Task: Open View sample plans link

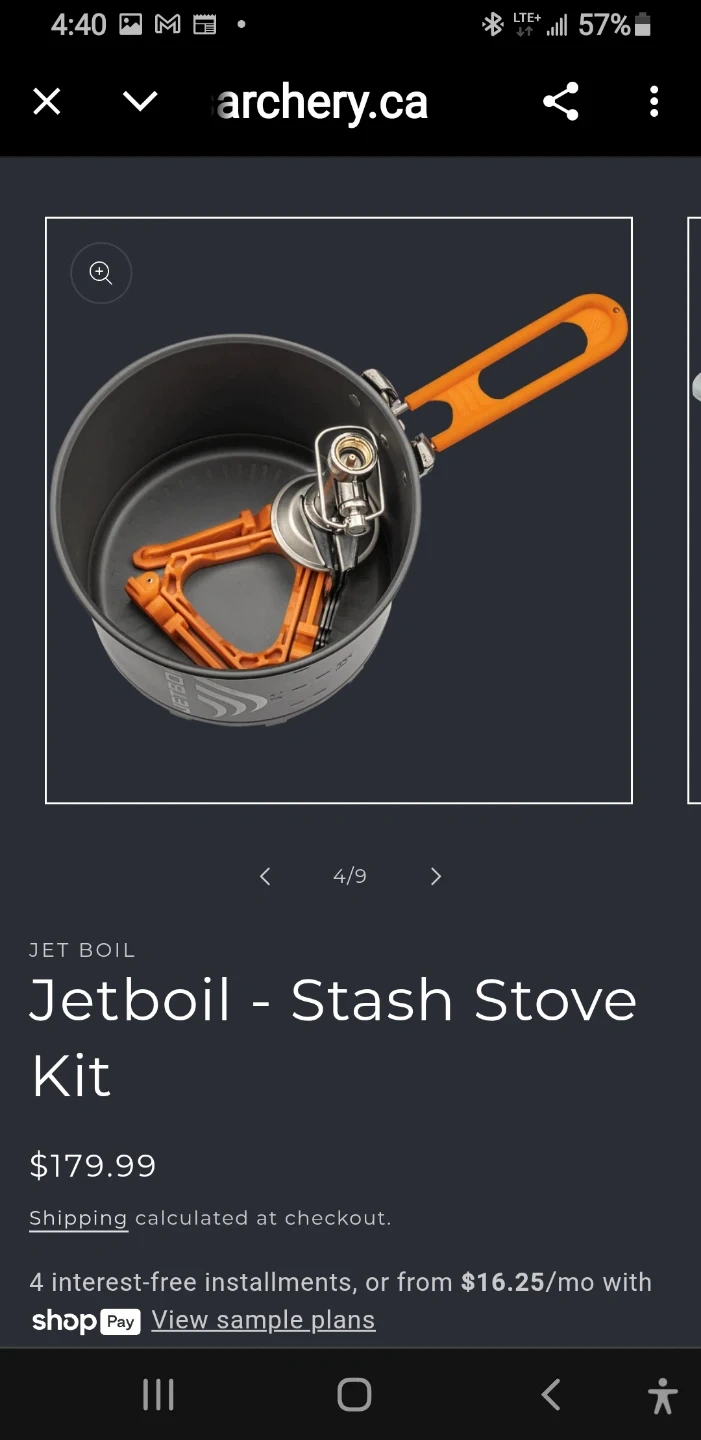Action: 263,1320
